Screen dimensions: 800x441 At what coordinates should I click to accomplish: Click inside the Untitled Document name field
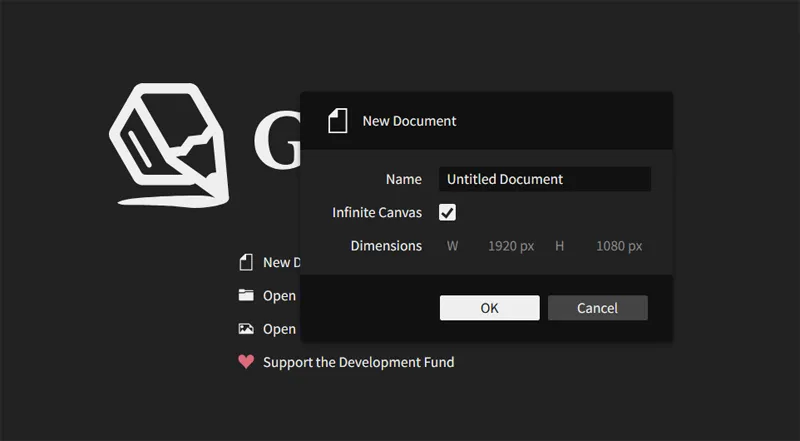pyautogui.click(x=544, y=180)
